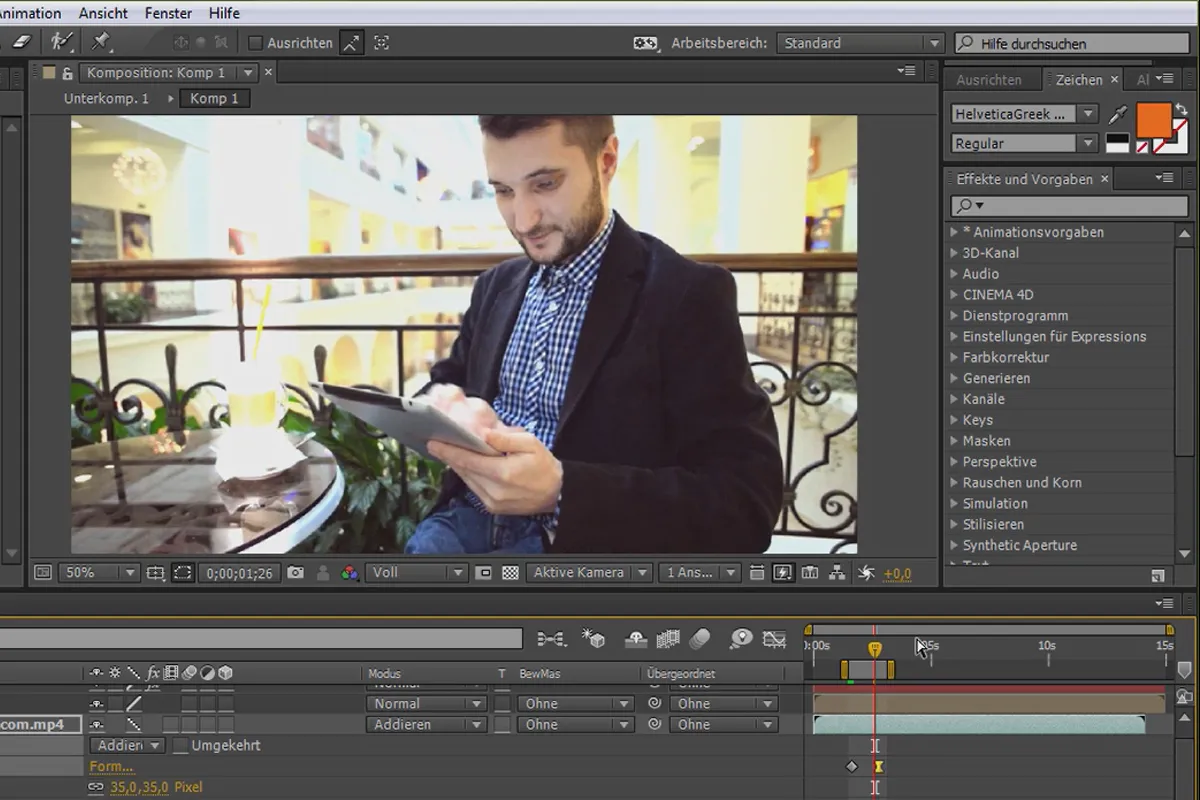Toggle transparency grid in viewer
1200x800 pixels.
510,573
